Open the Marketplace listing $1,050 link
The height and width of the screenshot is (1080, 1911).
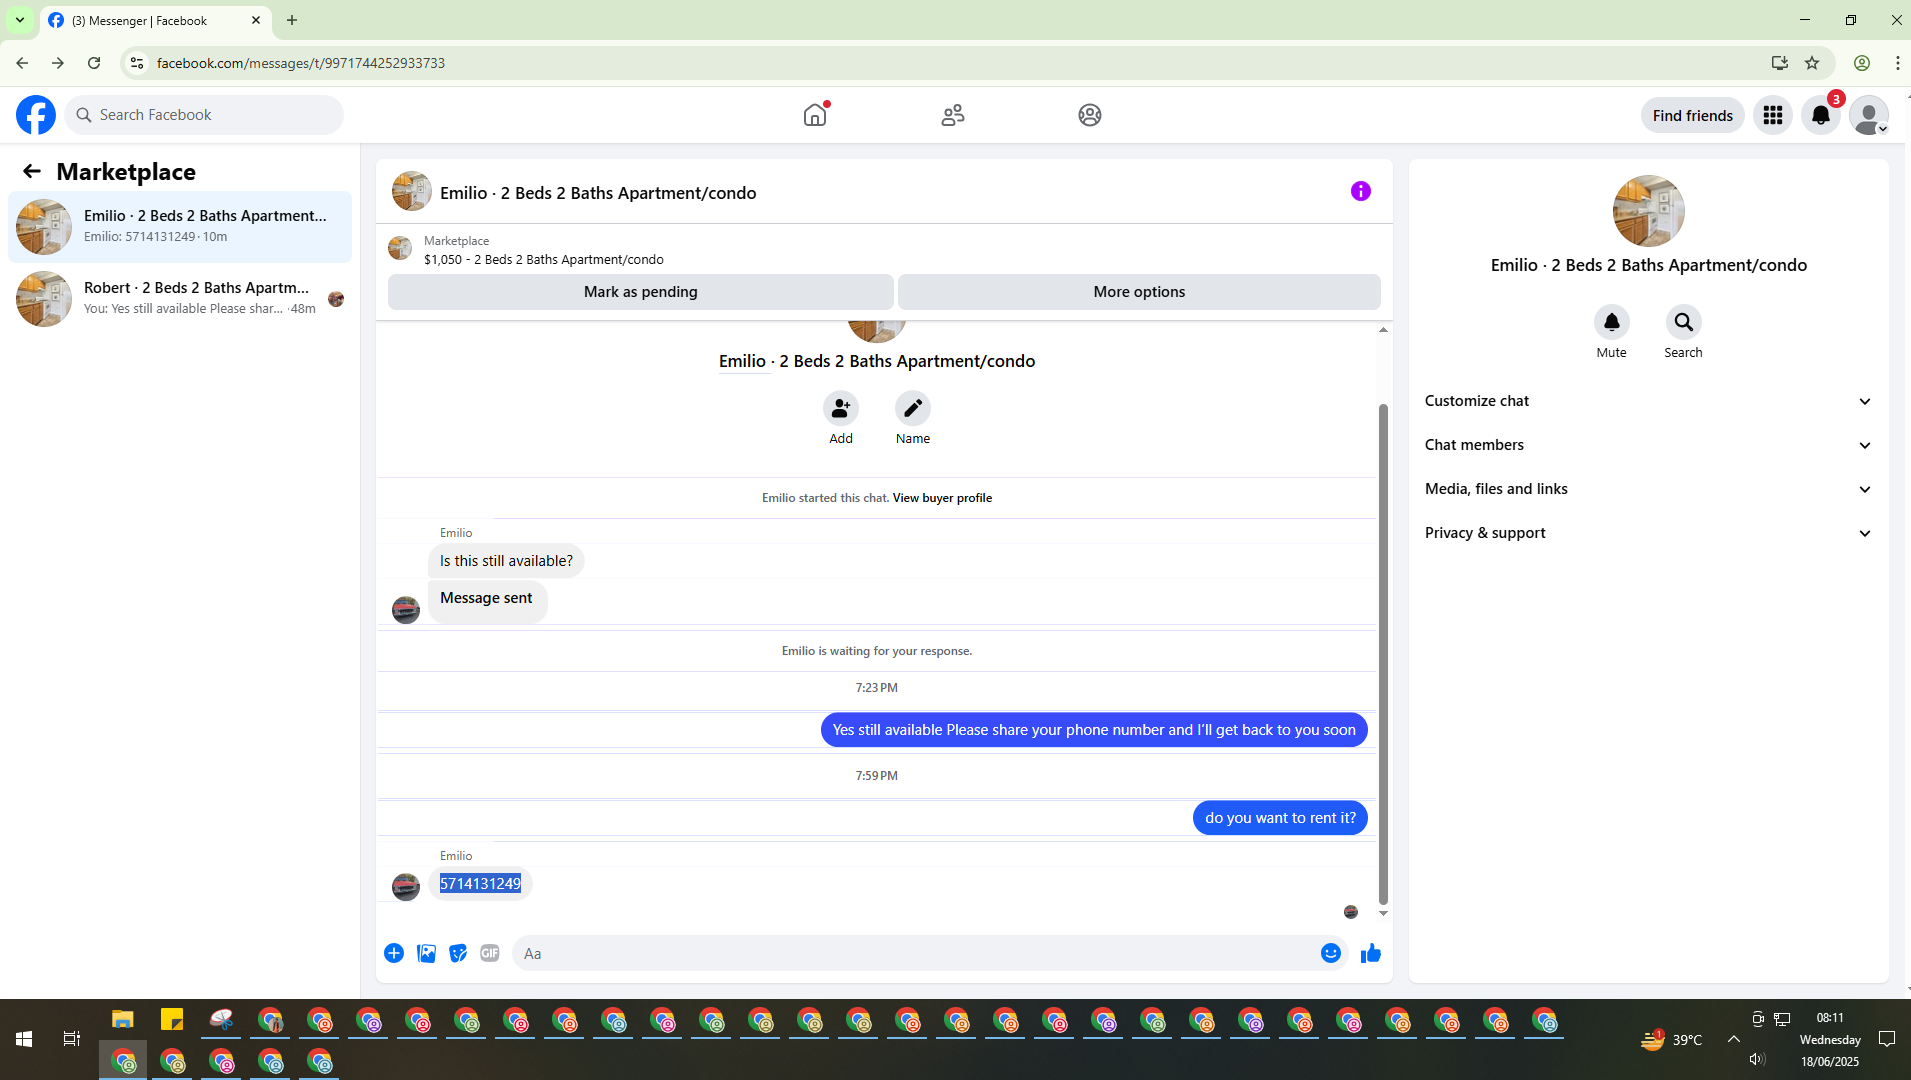pyautogui.click(x=544, y=260)
